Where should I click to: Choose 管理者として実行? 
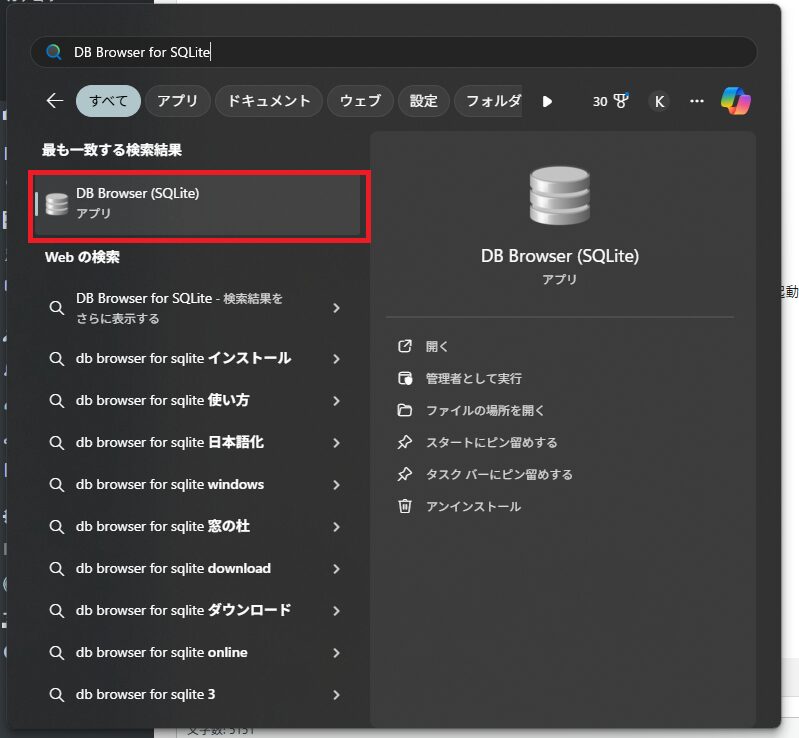click(473, 379)
